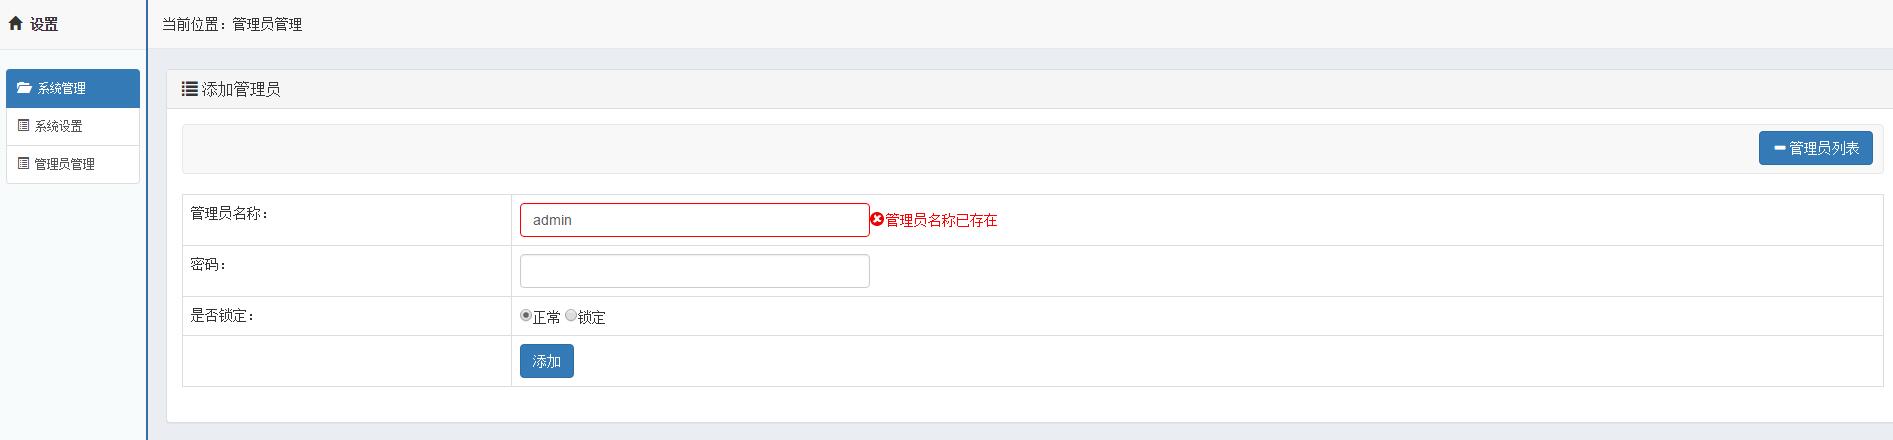Viewport: 1893px width, 440px height.
Task: Click 管理员管理 in the 当前位置 breadcrumb
Action: pyautogui.click(x=267, y=24)
